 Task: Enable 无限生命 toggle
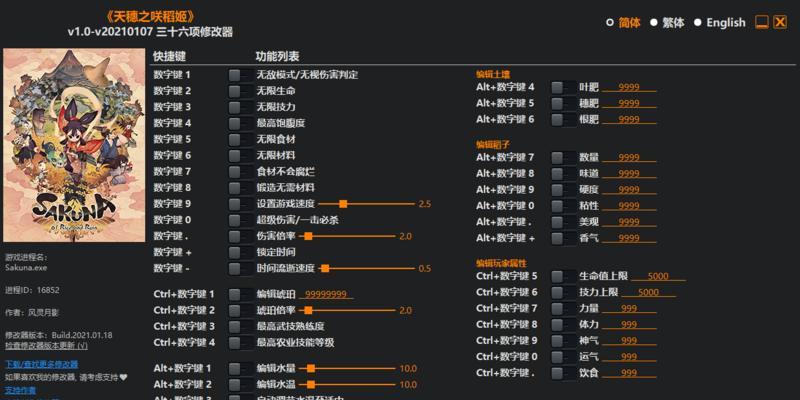240,91
